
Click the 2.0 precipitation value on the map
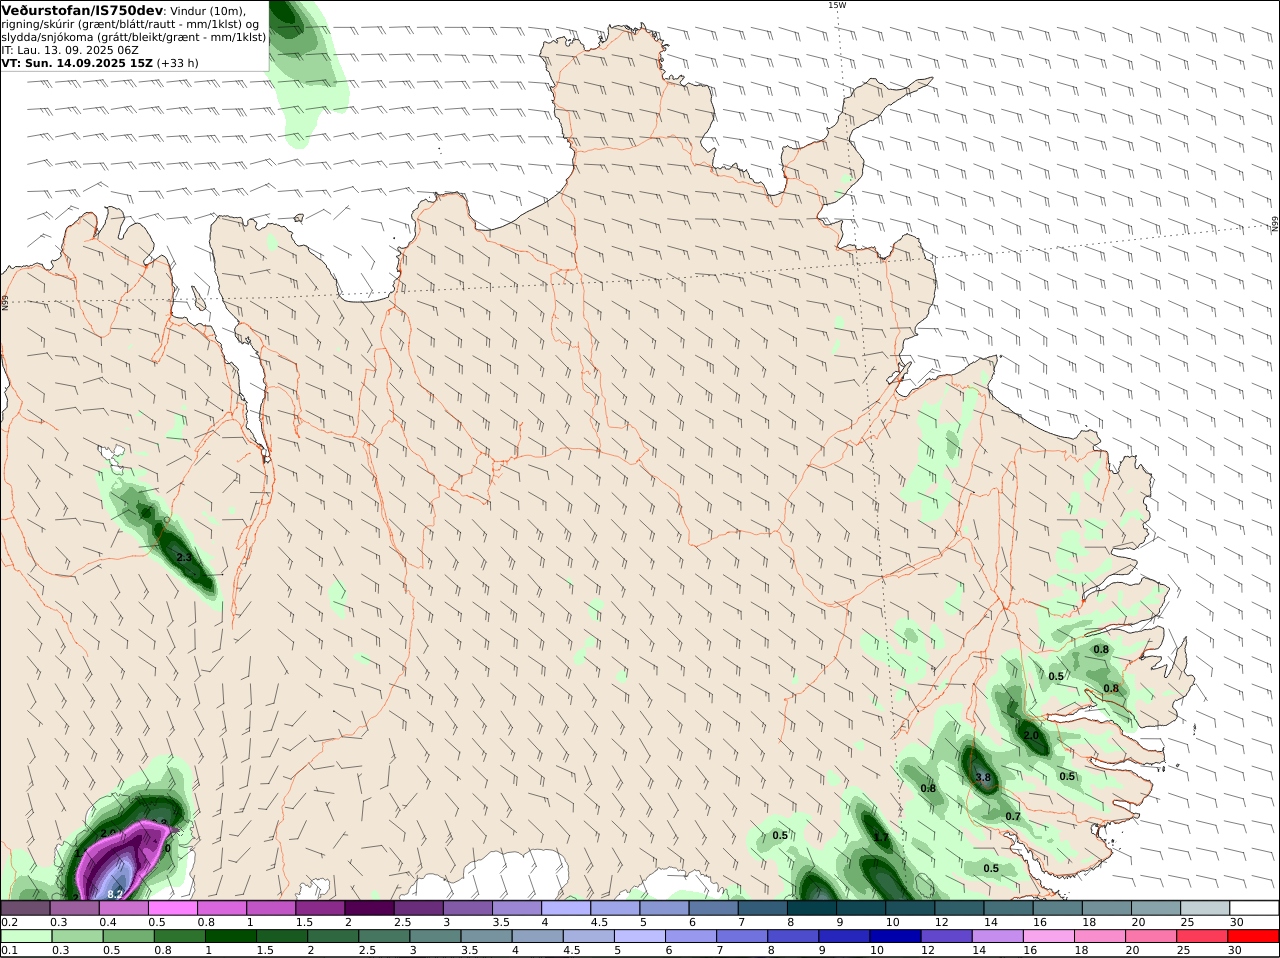point(1032,735)
